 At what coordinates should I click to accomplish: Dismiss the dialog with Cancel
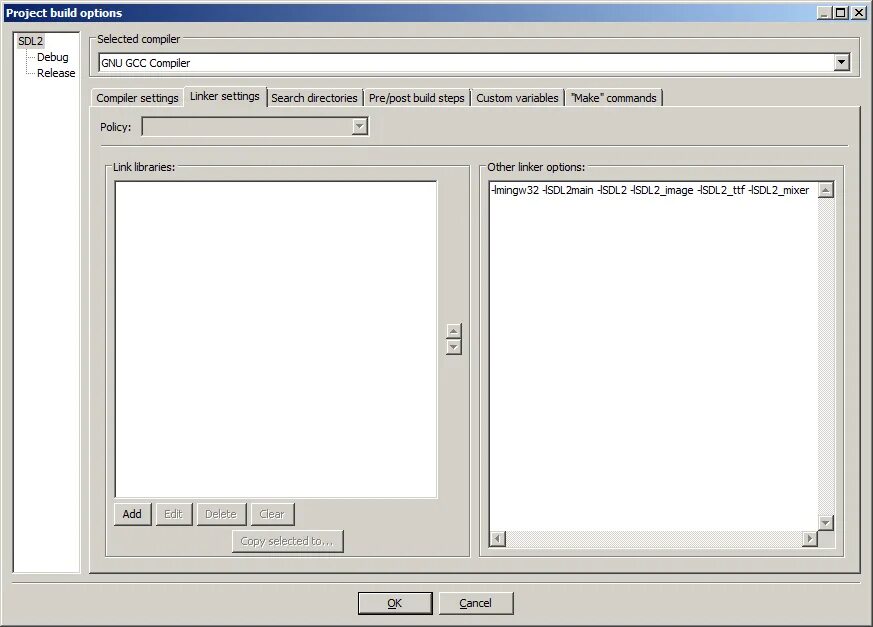(x=475, y=603)
